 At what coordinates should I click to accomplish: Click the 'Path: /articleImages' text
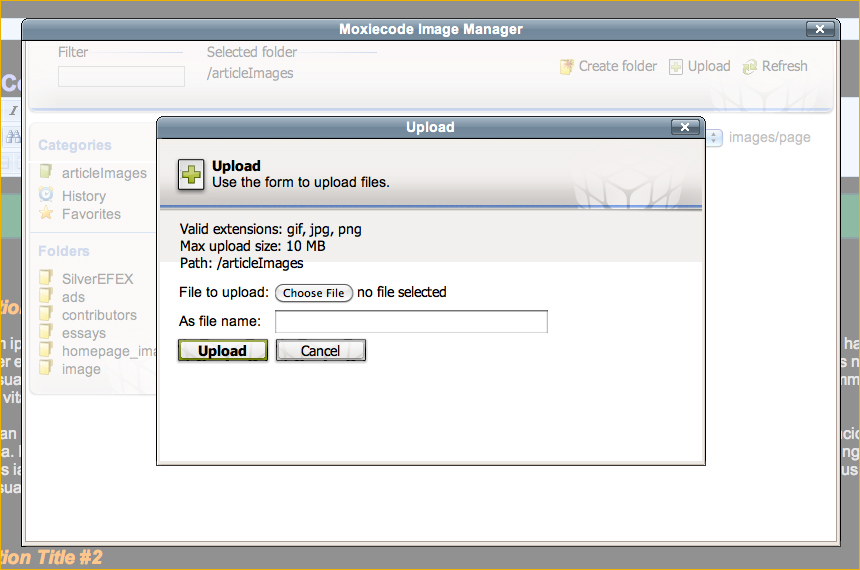click(x=241, y=263)
